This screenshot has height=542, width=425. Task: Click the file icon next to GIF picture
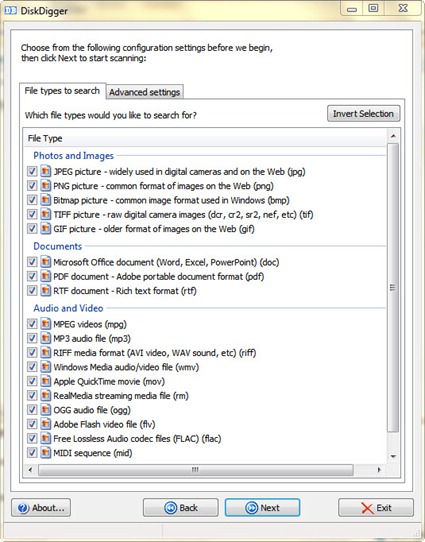(45, 228)
